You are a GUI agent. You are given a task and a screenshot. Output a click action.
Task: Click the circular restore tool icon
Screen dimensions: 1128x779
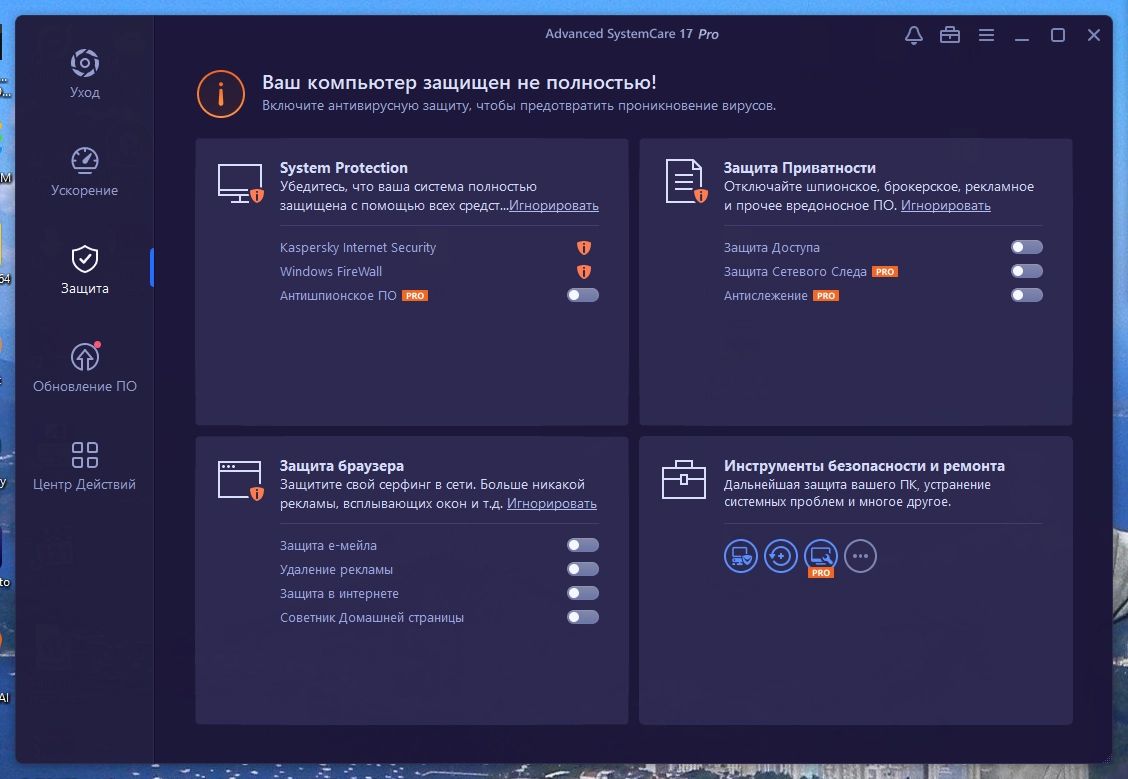coord(780,556)
